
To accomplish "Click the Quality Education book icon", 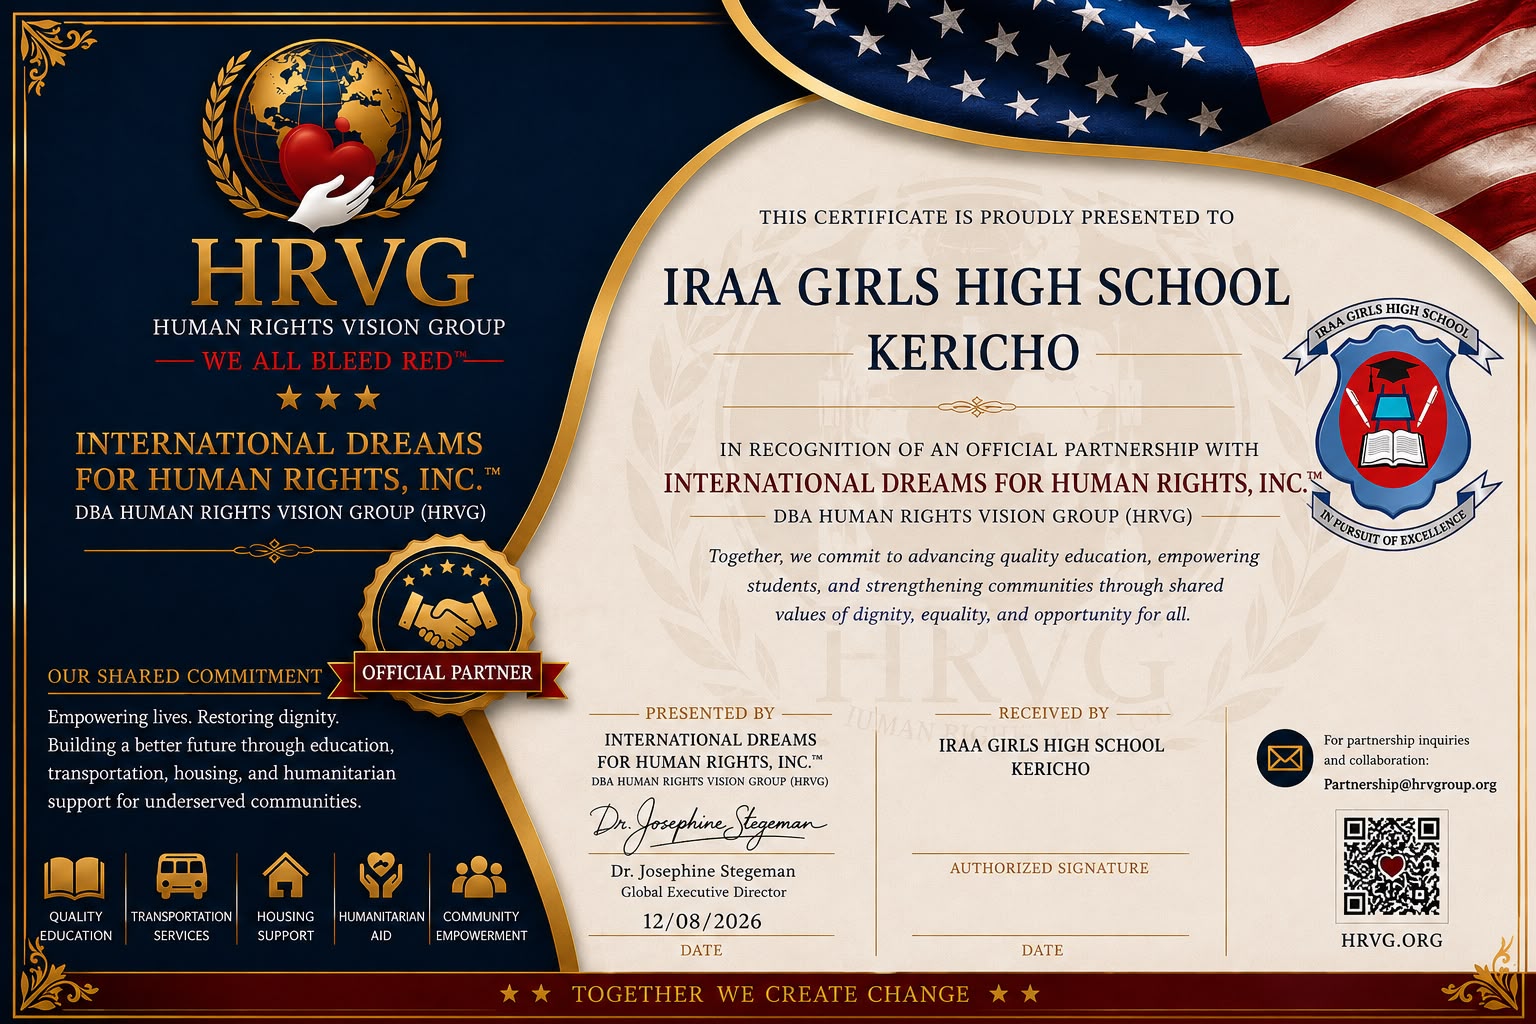I will click(74, 878).
